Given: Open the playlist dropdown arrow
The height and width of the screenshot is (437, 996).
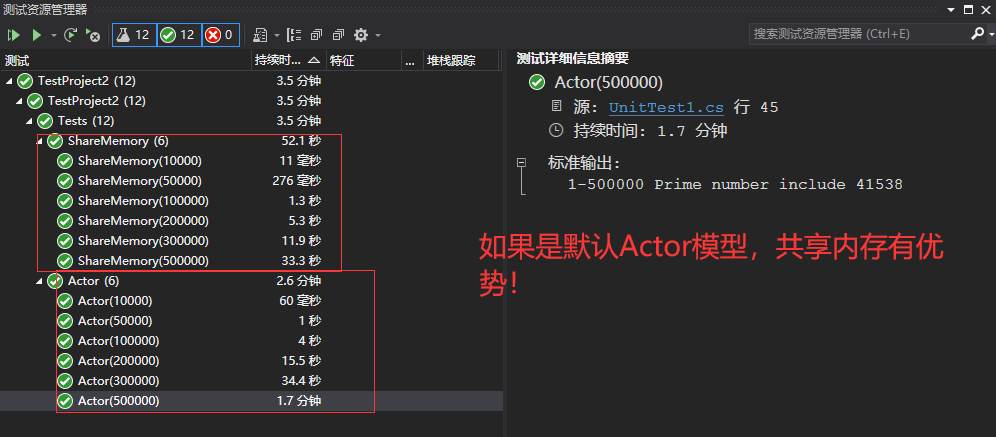Looking at the screenshot, I should [x=277, y=35].
